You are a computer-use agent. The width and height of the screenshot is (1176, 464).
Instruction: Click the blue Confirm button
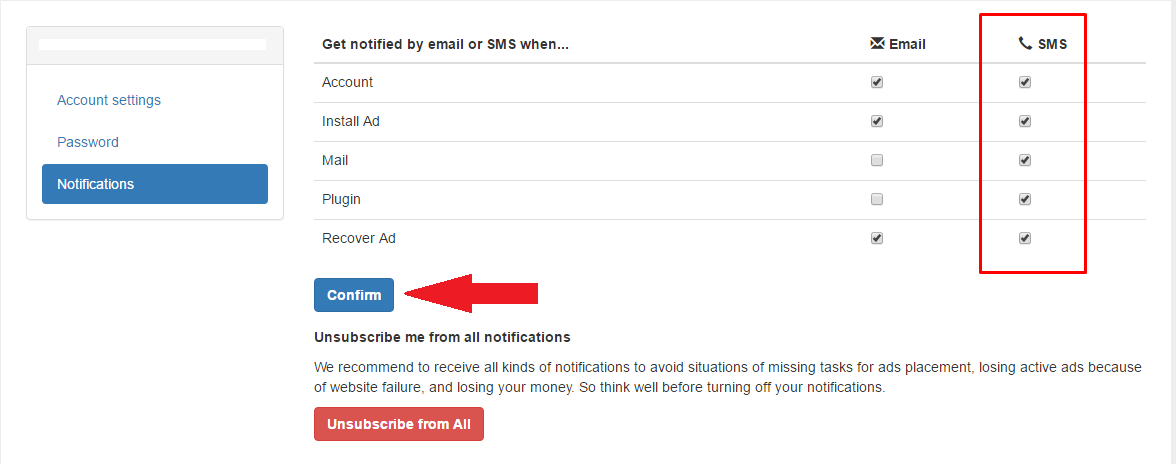354,295
